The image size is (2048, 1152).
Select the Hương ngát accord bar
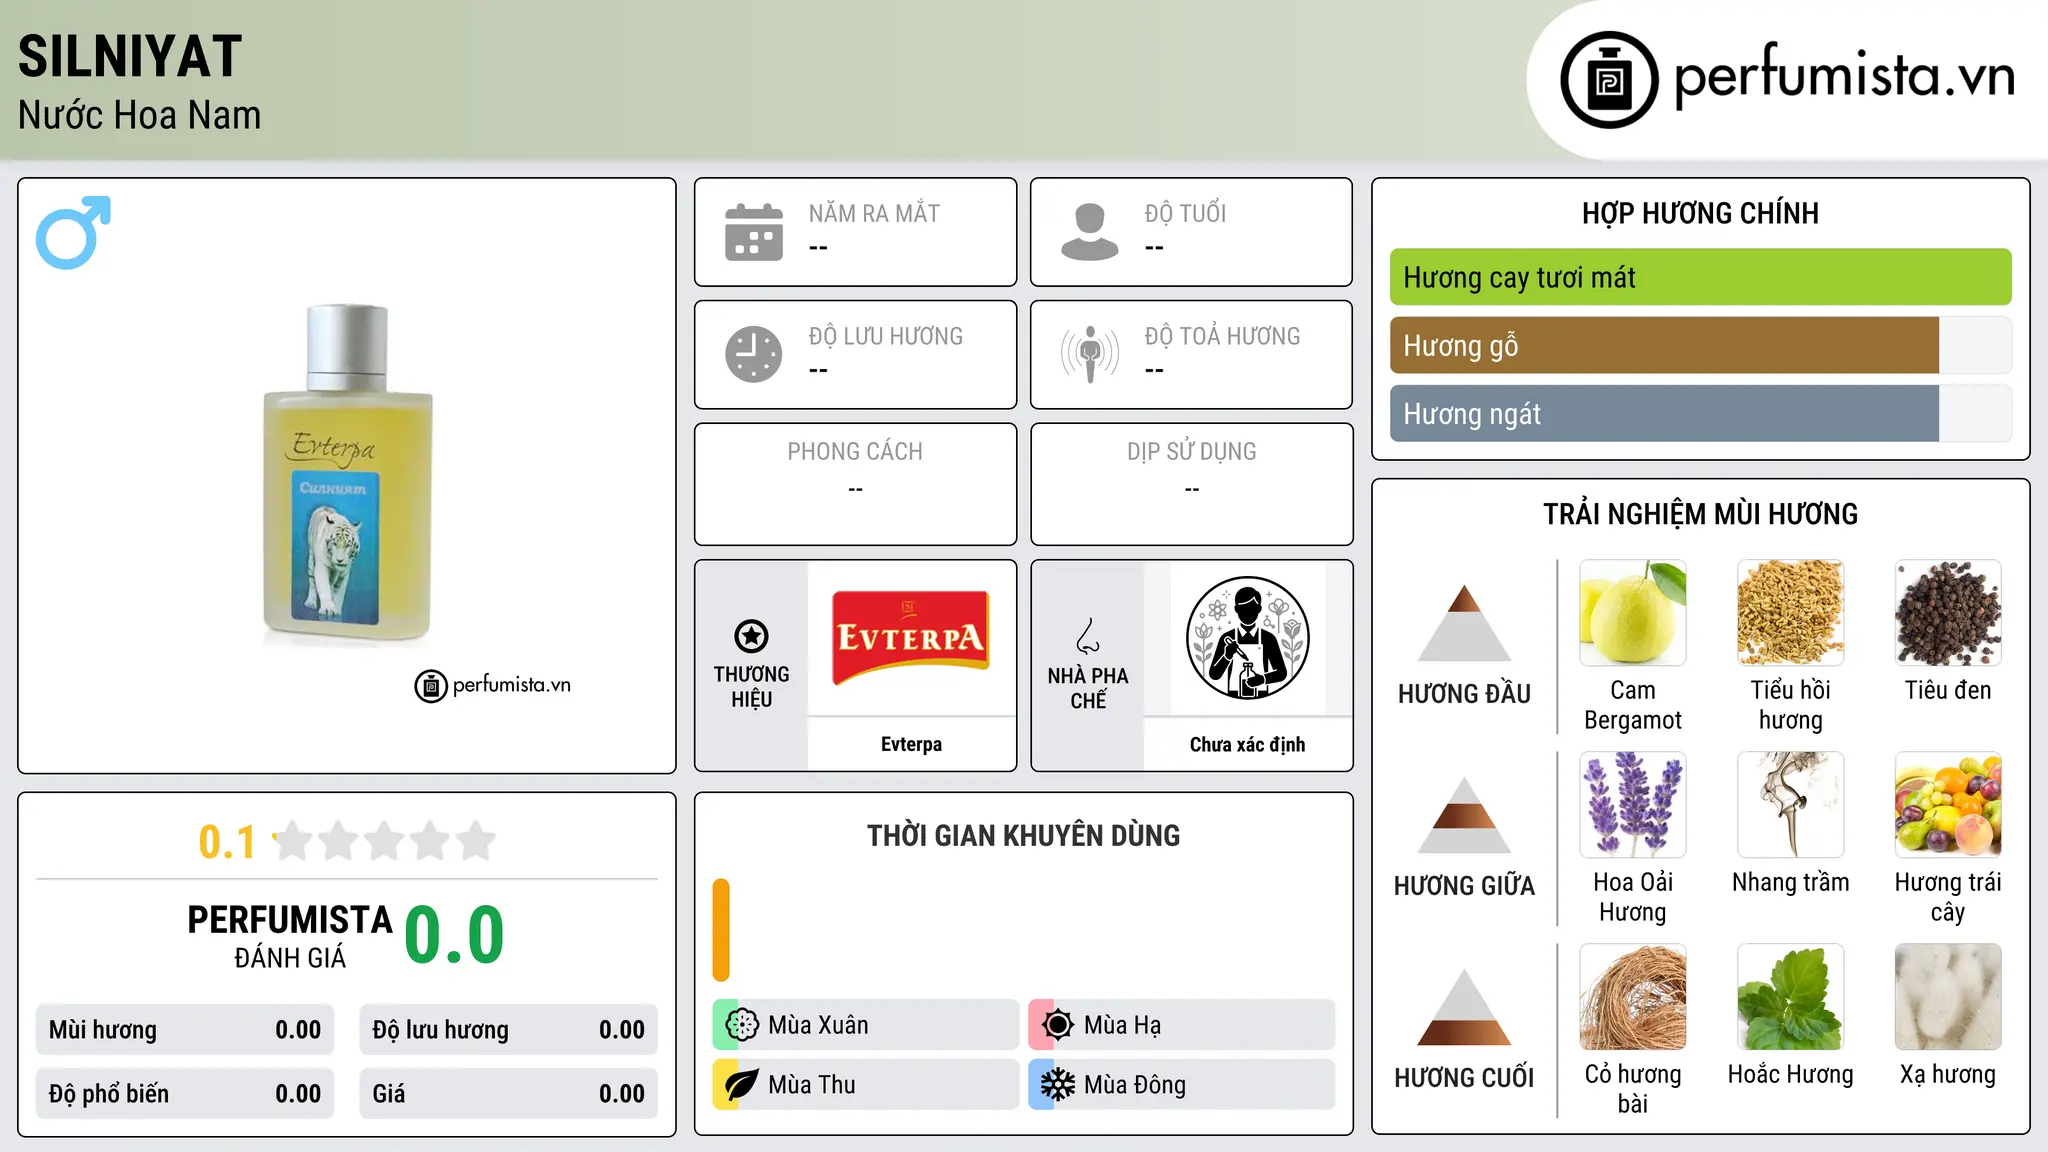(1700, 413)
